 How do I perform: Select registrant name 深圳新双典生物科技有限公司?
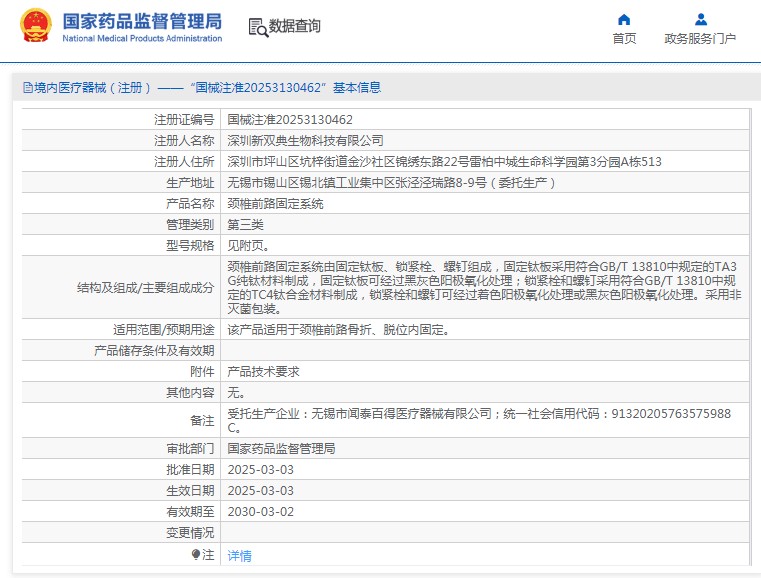pyautogui.click(x=305, y=140)
